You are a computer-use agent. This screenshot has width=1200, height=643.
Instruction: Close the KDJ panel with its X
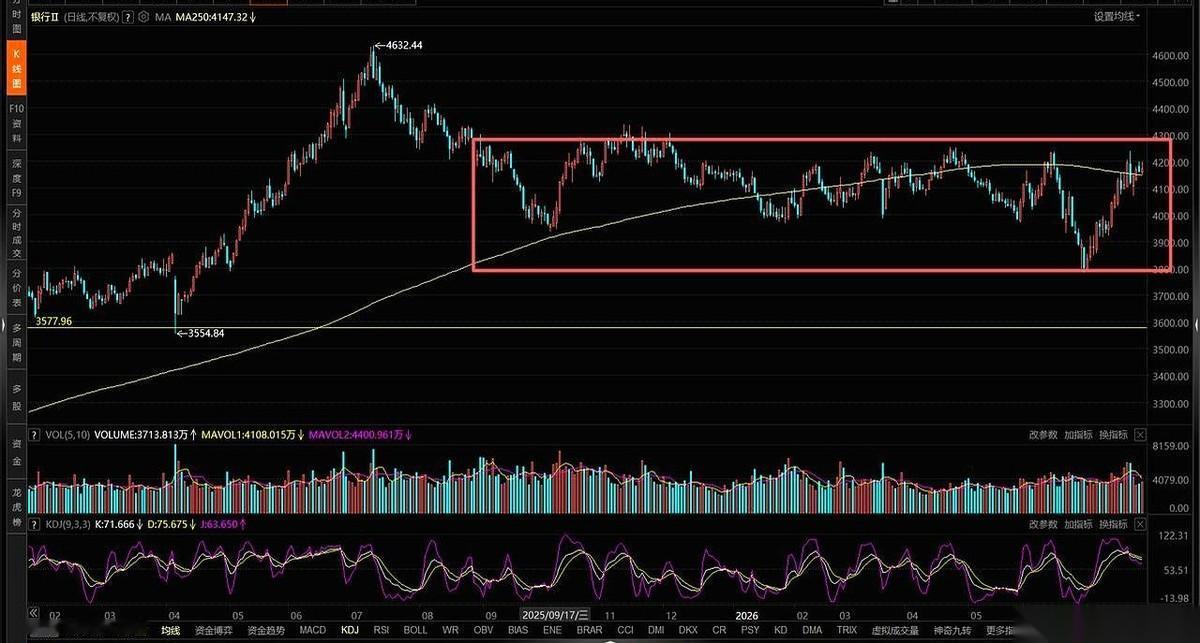[x=1139, y=523]
